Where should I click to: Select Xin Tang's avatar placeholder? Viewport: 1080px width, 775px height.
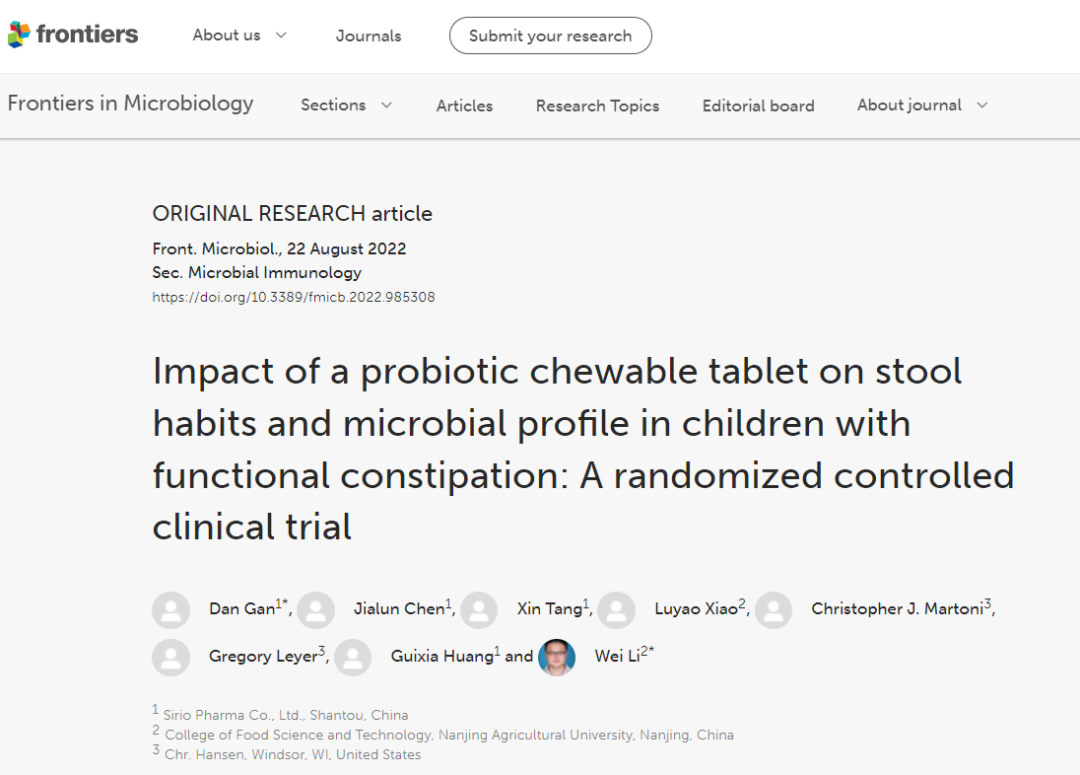click(479, 610)
